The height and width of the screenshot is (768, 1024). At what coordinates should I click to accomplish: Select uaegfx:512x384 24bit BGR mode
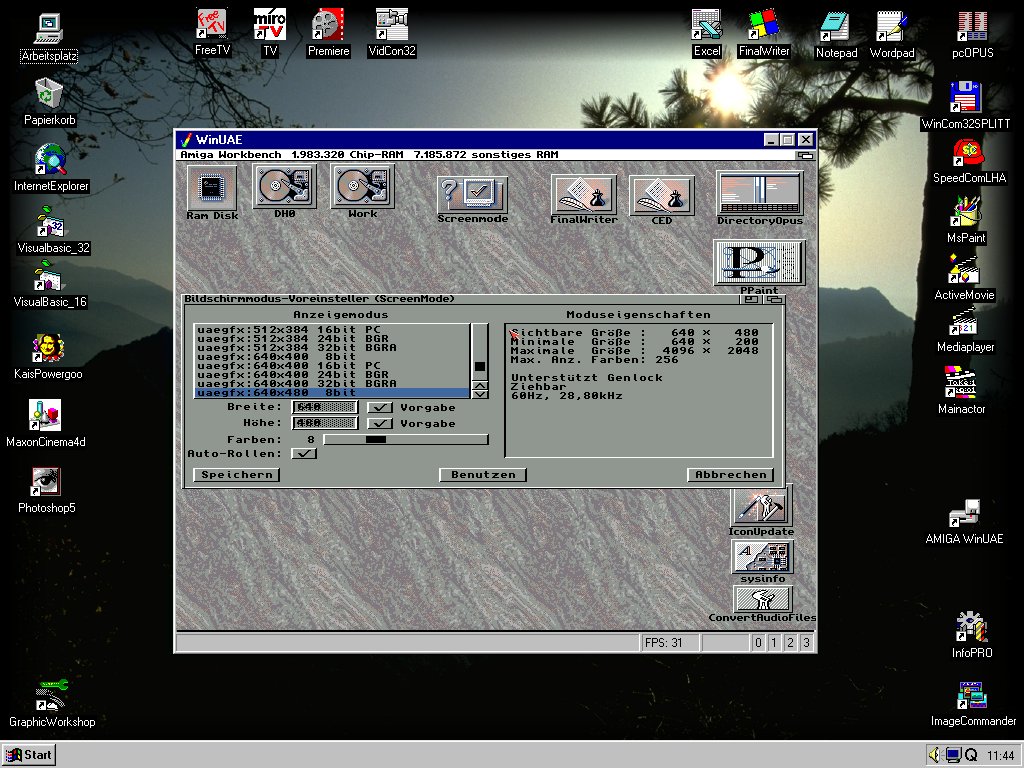290,338
